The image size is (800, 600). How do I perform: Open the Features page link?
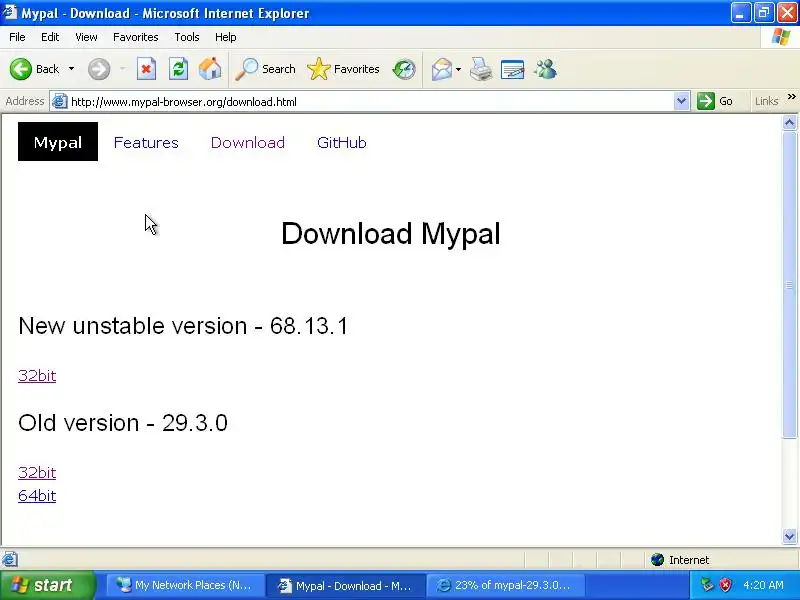click(x=146, y=142)
